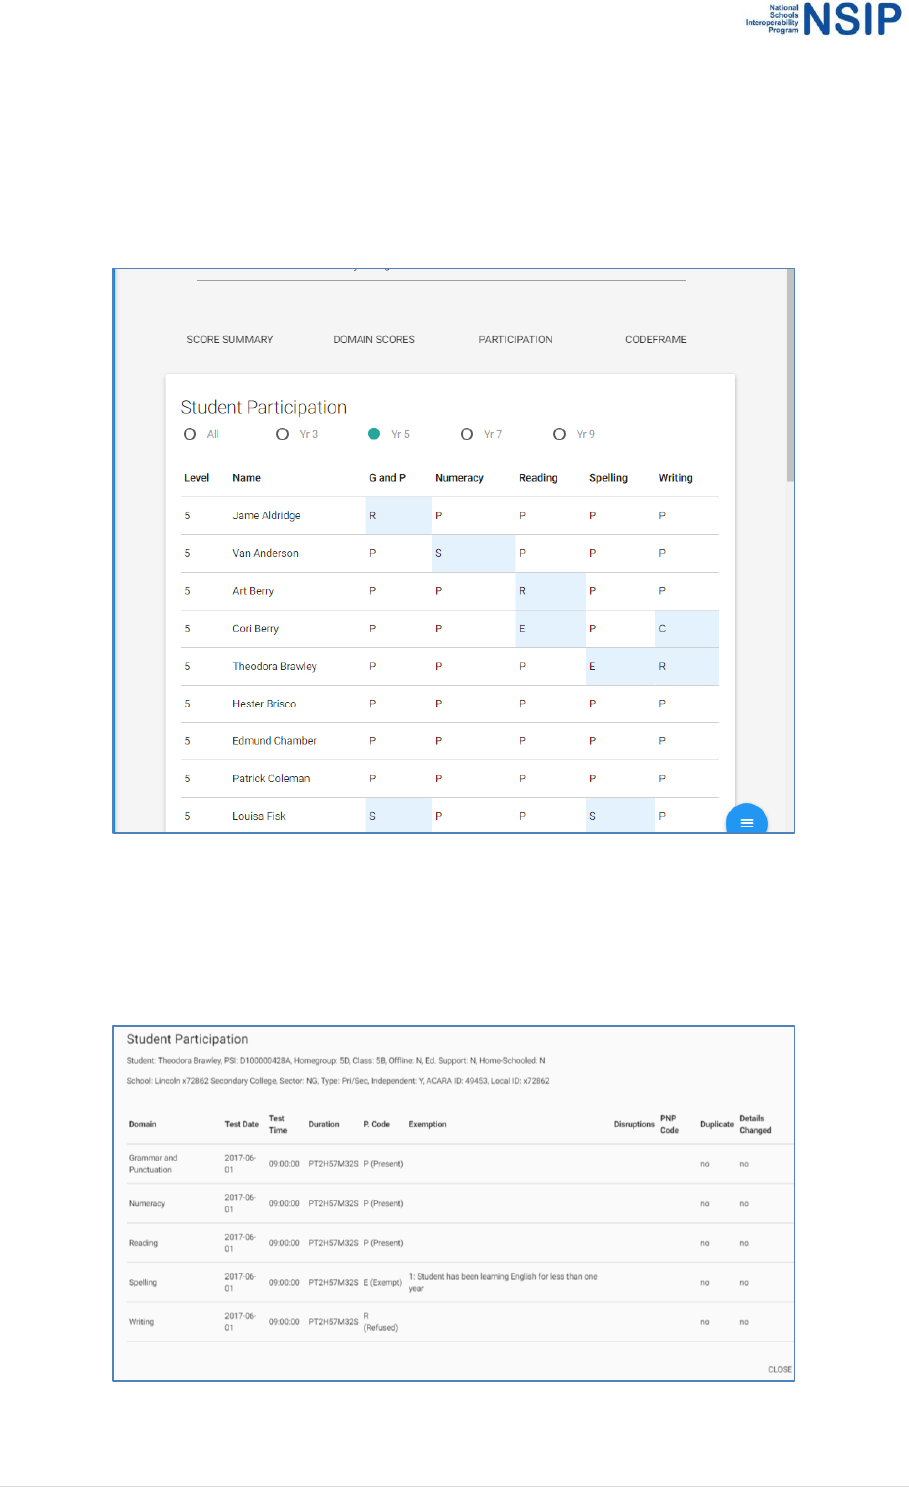Screen dimensions: 909x1487
Task: Click the Writing domain in detail table
Action: pos(141,1322)
